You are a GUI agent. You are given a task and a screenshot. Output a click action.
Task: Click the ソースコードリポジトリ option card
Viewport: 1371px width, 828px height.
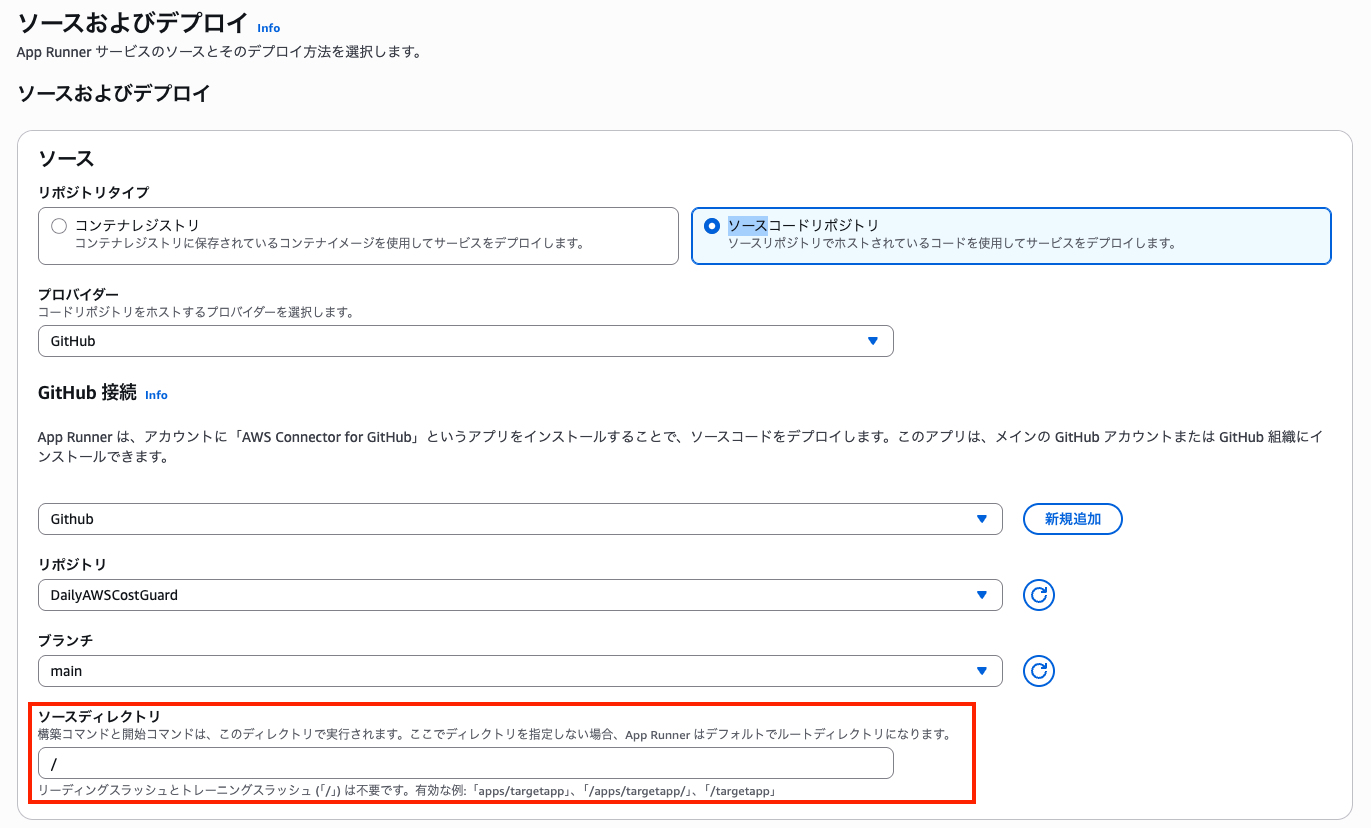(x=1010, y=235)
